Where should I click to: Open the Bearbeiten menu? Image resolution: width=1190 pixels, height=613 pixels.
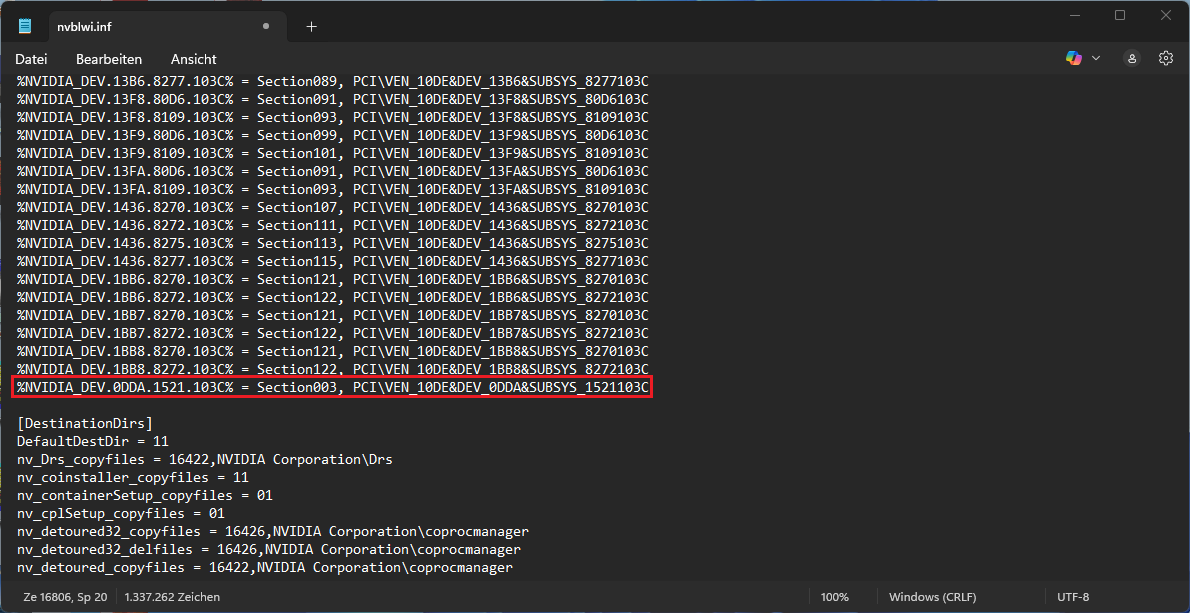coord(108,59)
